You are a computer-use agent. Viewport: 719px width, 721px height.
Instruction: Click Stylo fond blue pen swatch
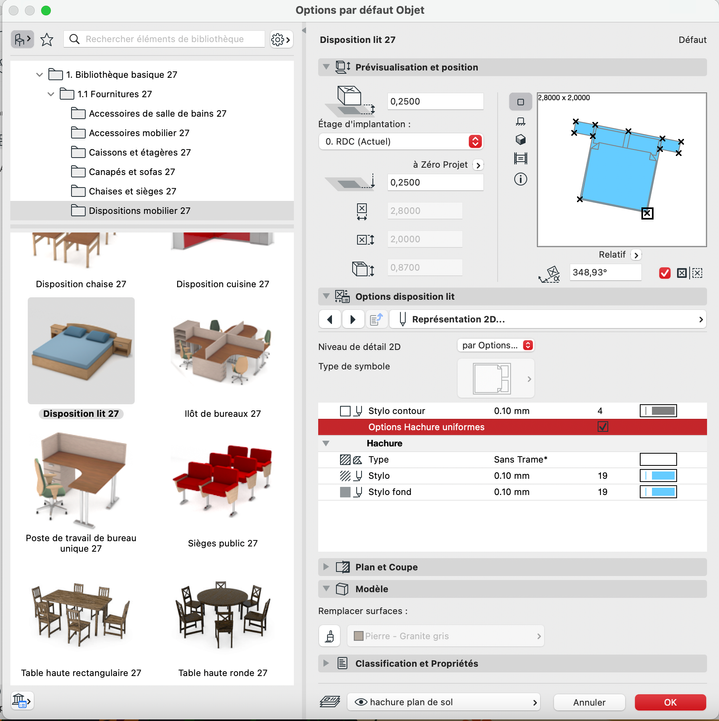658,492
